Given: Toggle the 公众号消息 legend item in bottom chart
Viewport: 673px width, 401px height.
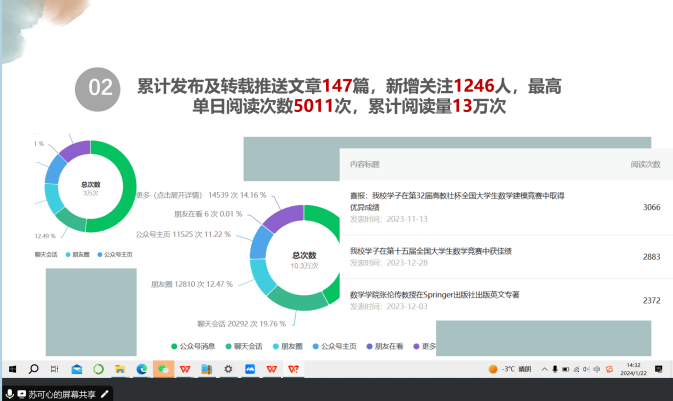Looking at the screenshot, I should 199,346.
